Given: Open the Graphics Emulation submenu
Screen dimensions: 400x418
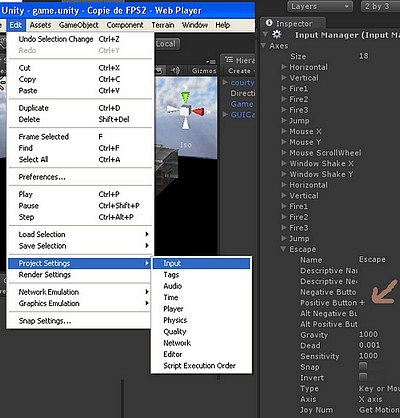Looking at the screenshot, I should 80,303.
